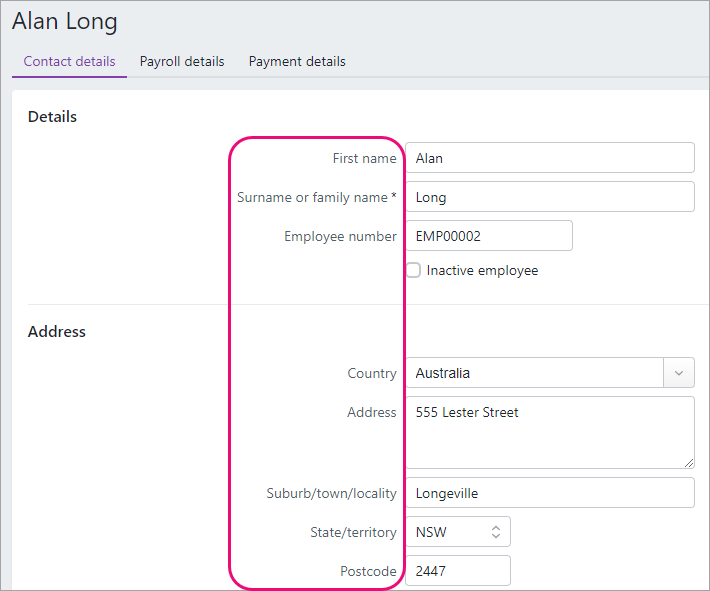Click the Employee number label

coord(340,236)
